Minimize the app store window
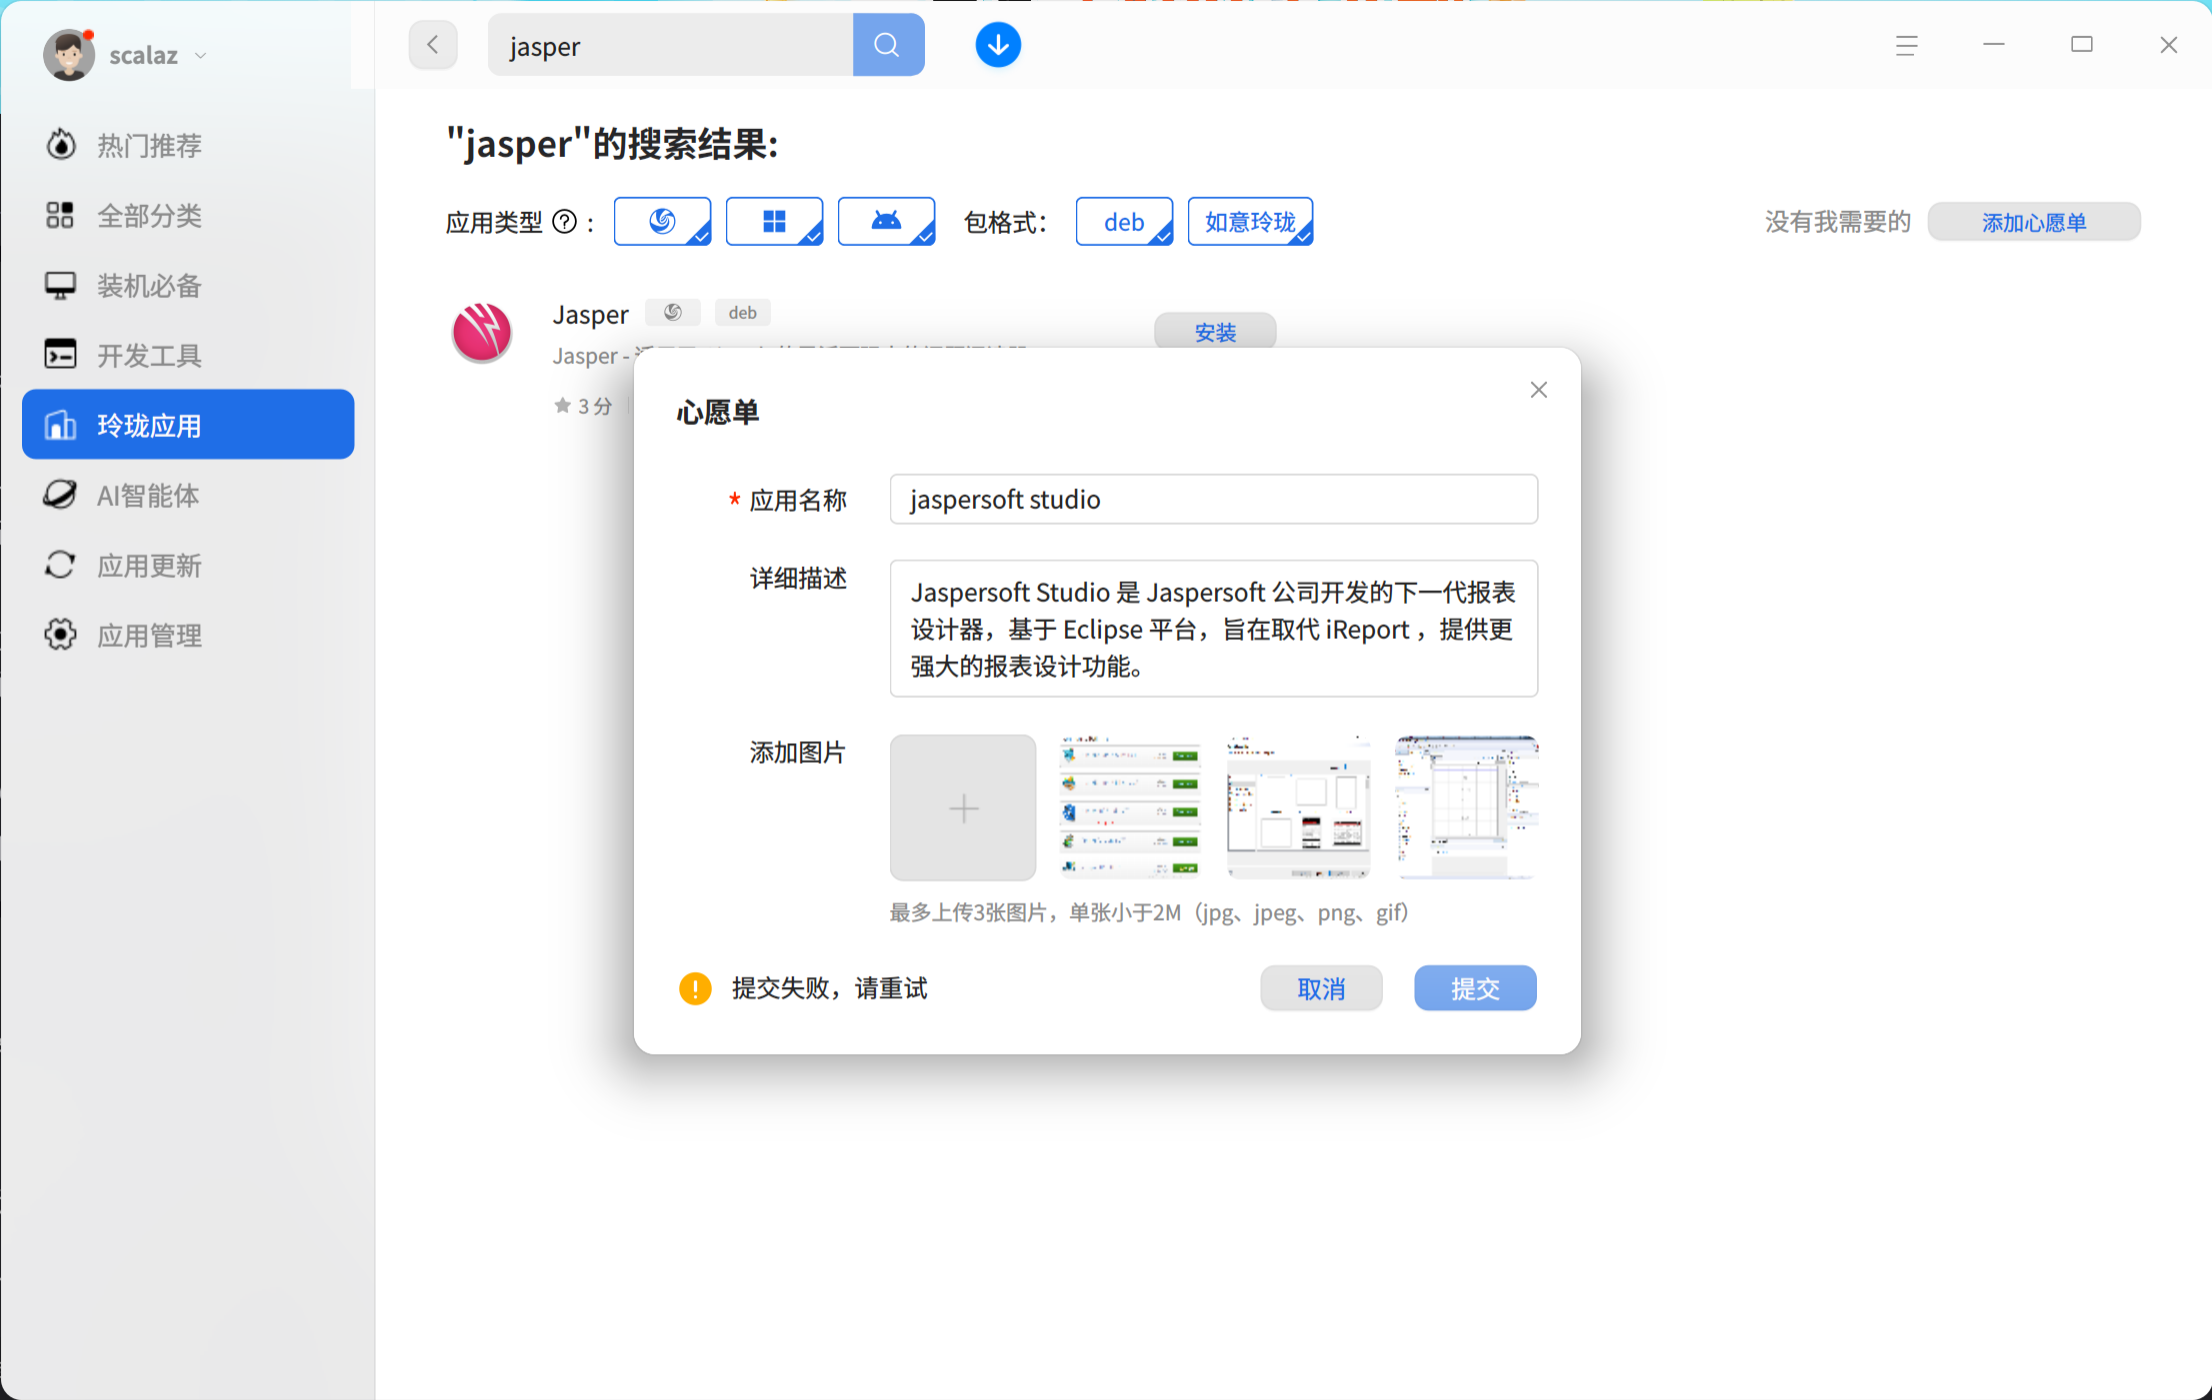Screen dimensions: 2212x1400 coord(1994,45)
